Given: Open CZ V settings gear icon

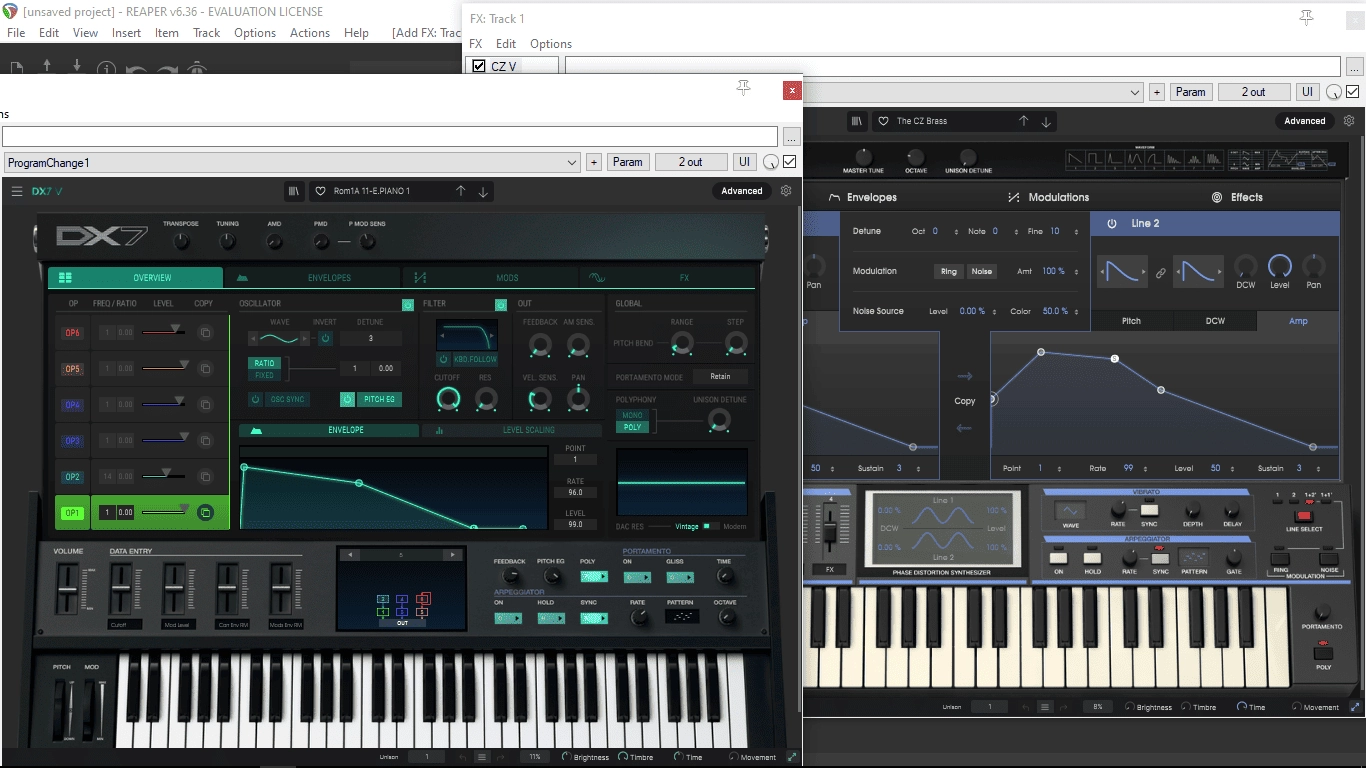Looking at the screenshot, I should point(1349,121).
